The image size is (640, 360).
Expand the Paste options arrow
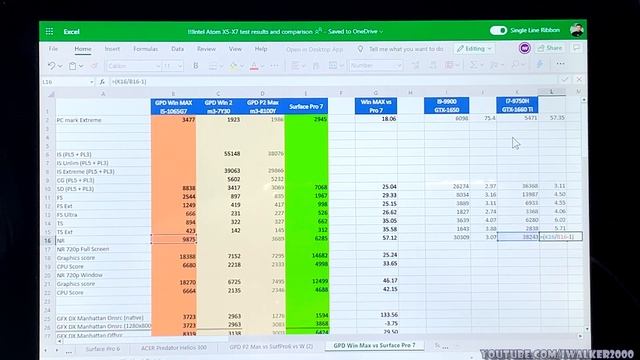click(81, 66)
